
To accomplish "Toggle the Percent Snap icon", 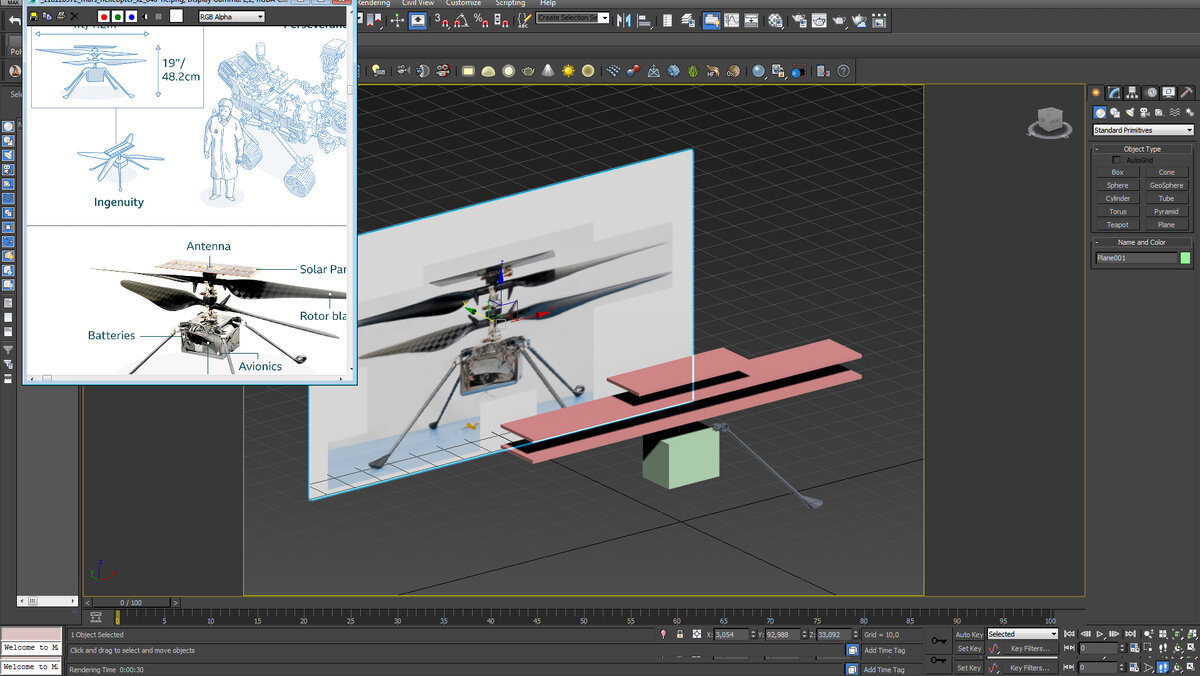I will (481, 19).
